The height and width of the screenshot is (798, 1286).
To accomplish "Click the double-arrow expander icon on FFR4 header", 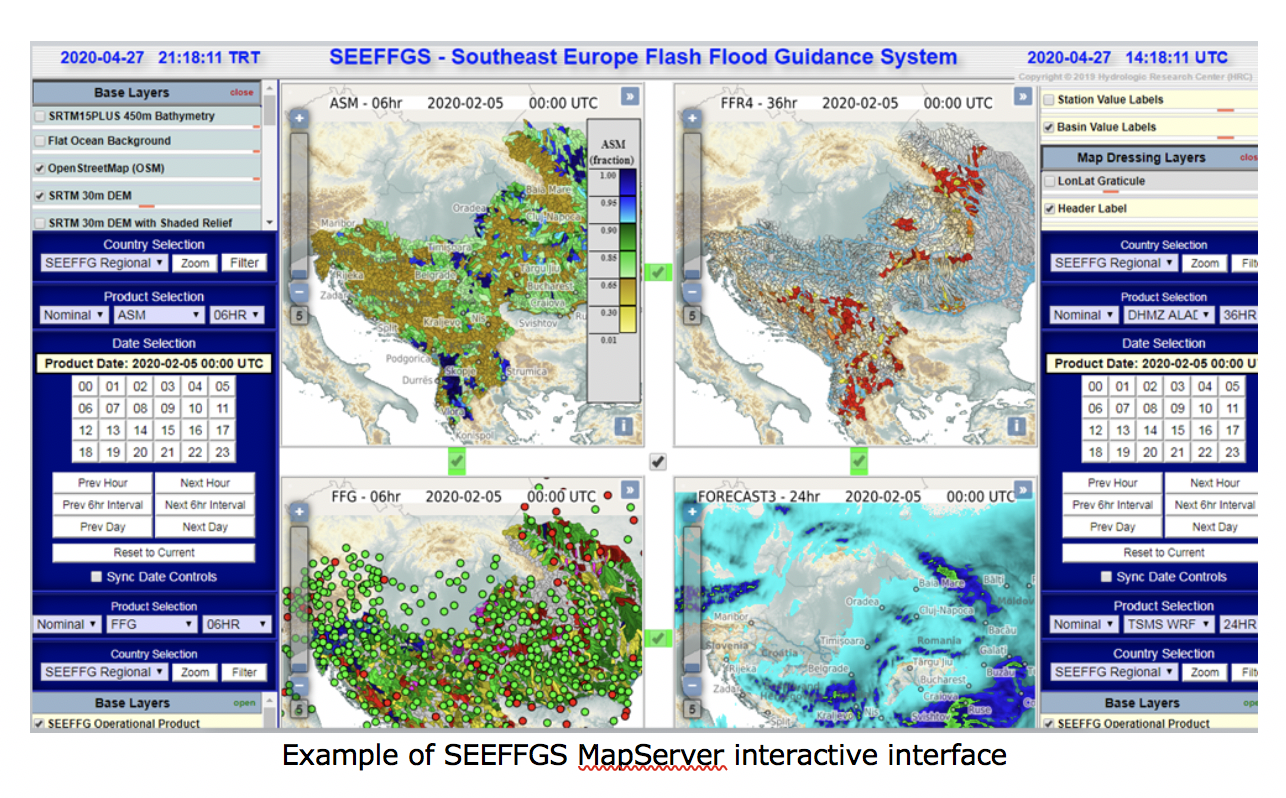I will point(1022,97).
